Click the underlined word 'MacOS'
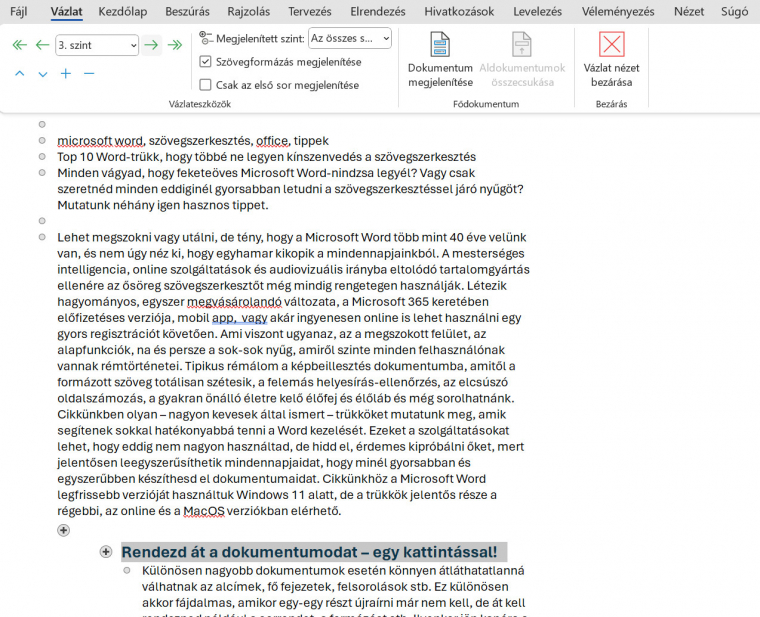This screenshot has width=760, height=617. click(204, 511)
